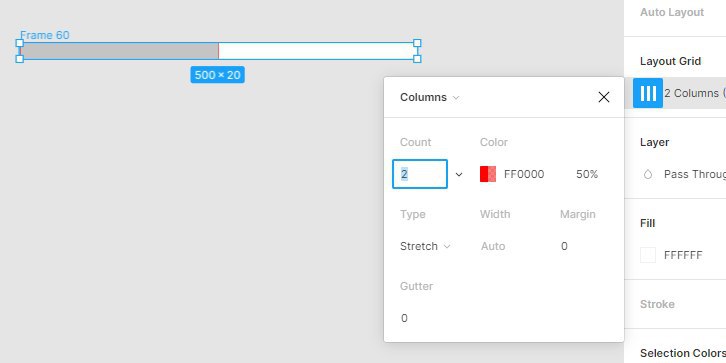Select the Frame 60 label on canvas
The height and width of the screenshot is (363, 726).
click(x=44, y=35)
